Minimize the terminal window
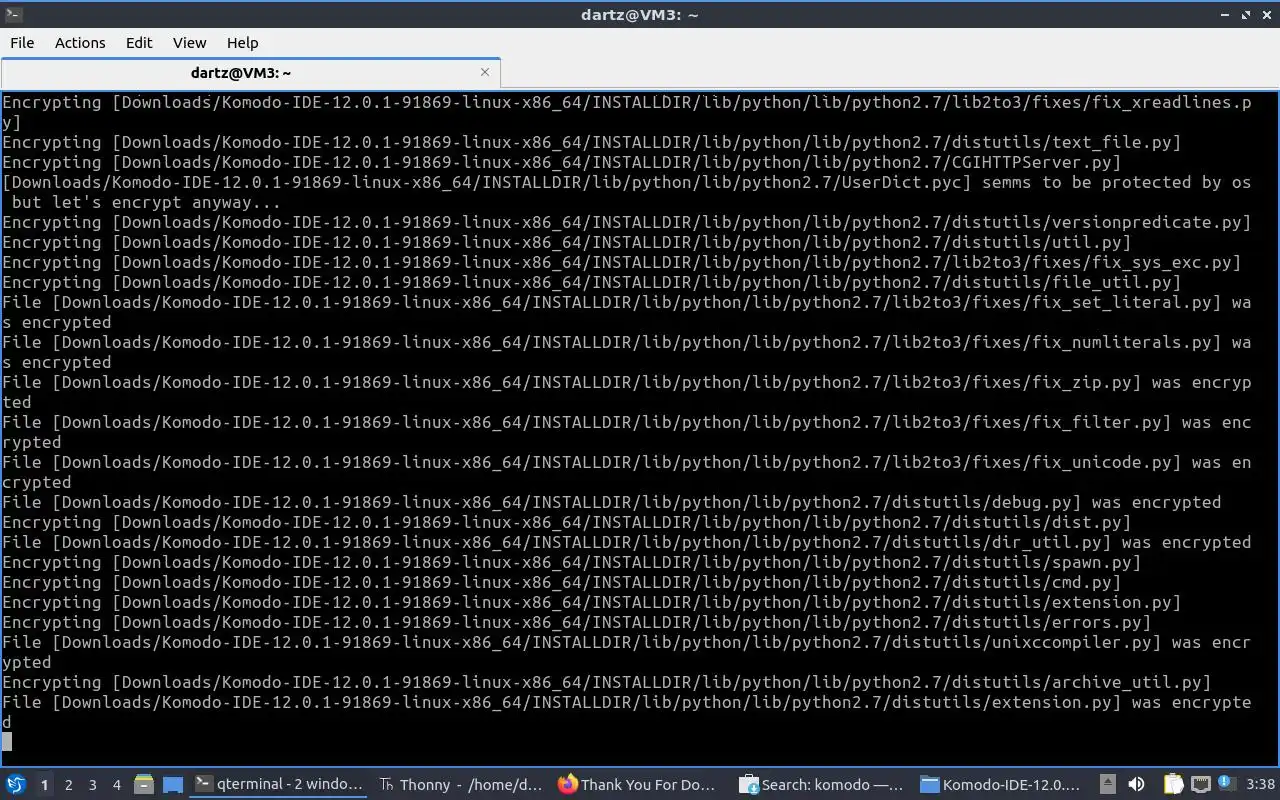 click(x=1226, y=14)
